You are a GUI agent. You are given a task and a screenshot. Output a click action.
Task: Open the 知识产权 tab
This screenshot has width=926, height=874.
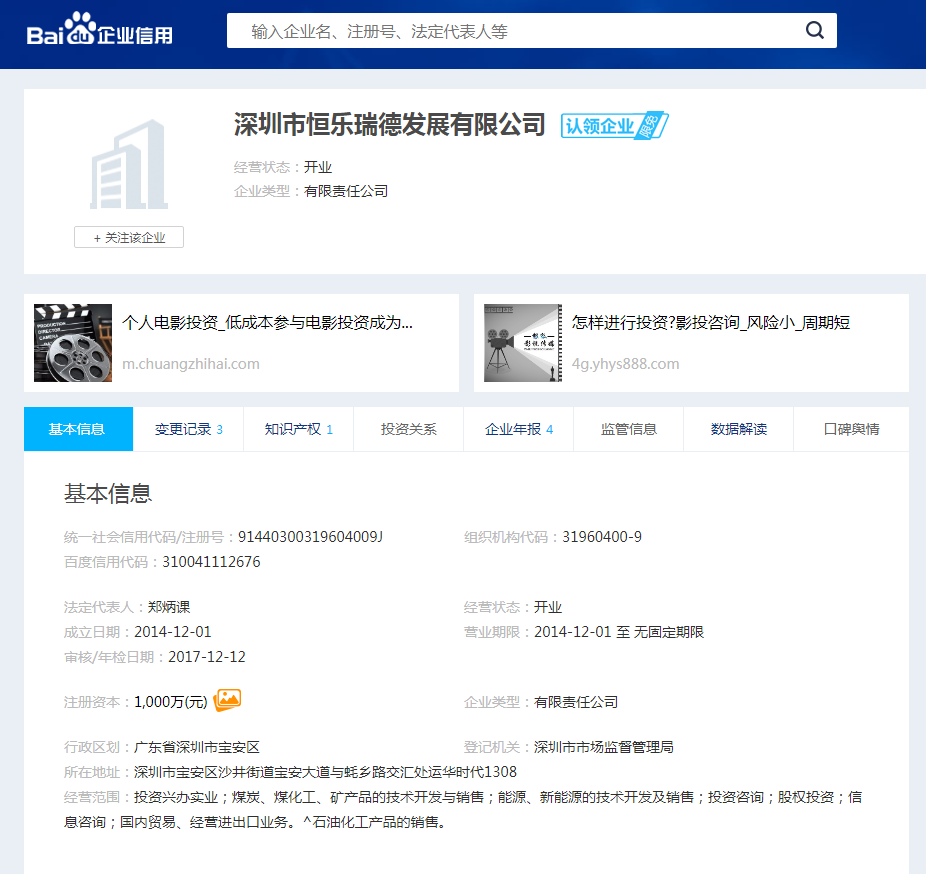(x=298, y=429)
